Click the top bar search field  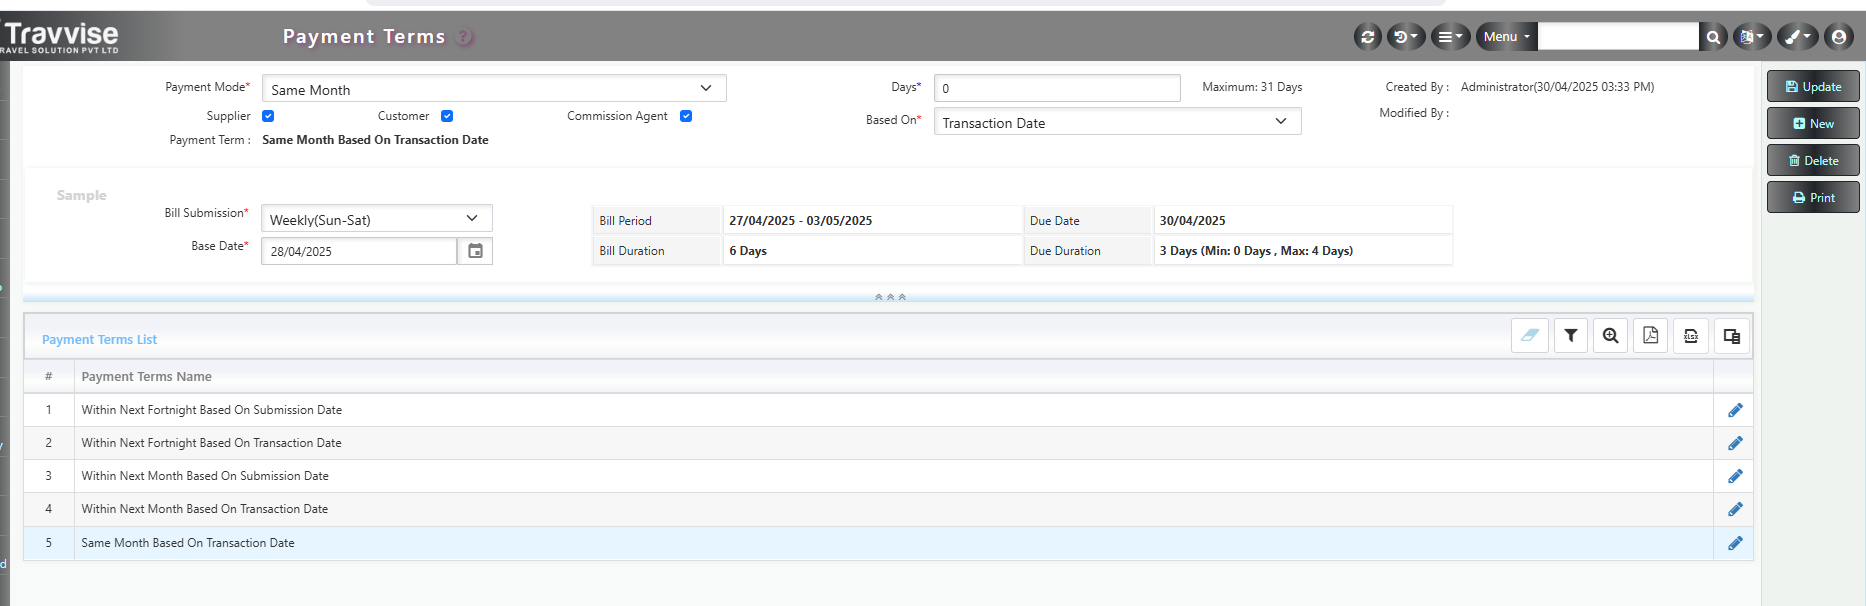pos(1618,37)
